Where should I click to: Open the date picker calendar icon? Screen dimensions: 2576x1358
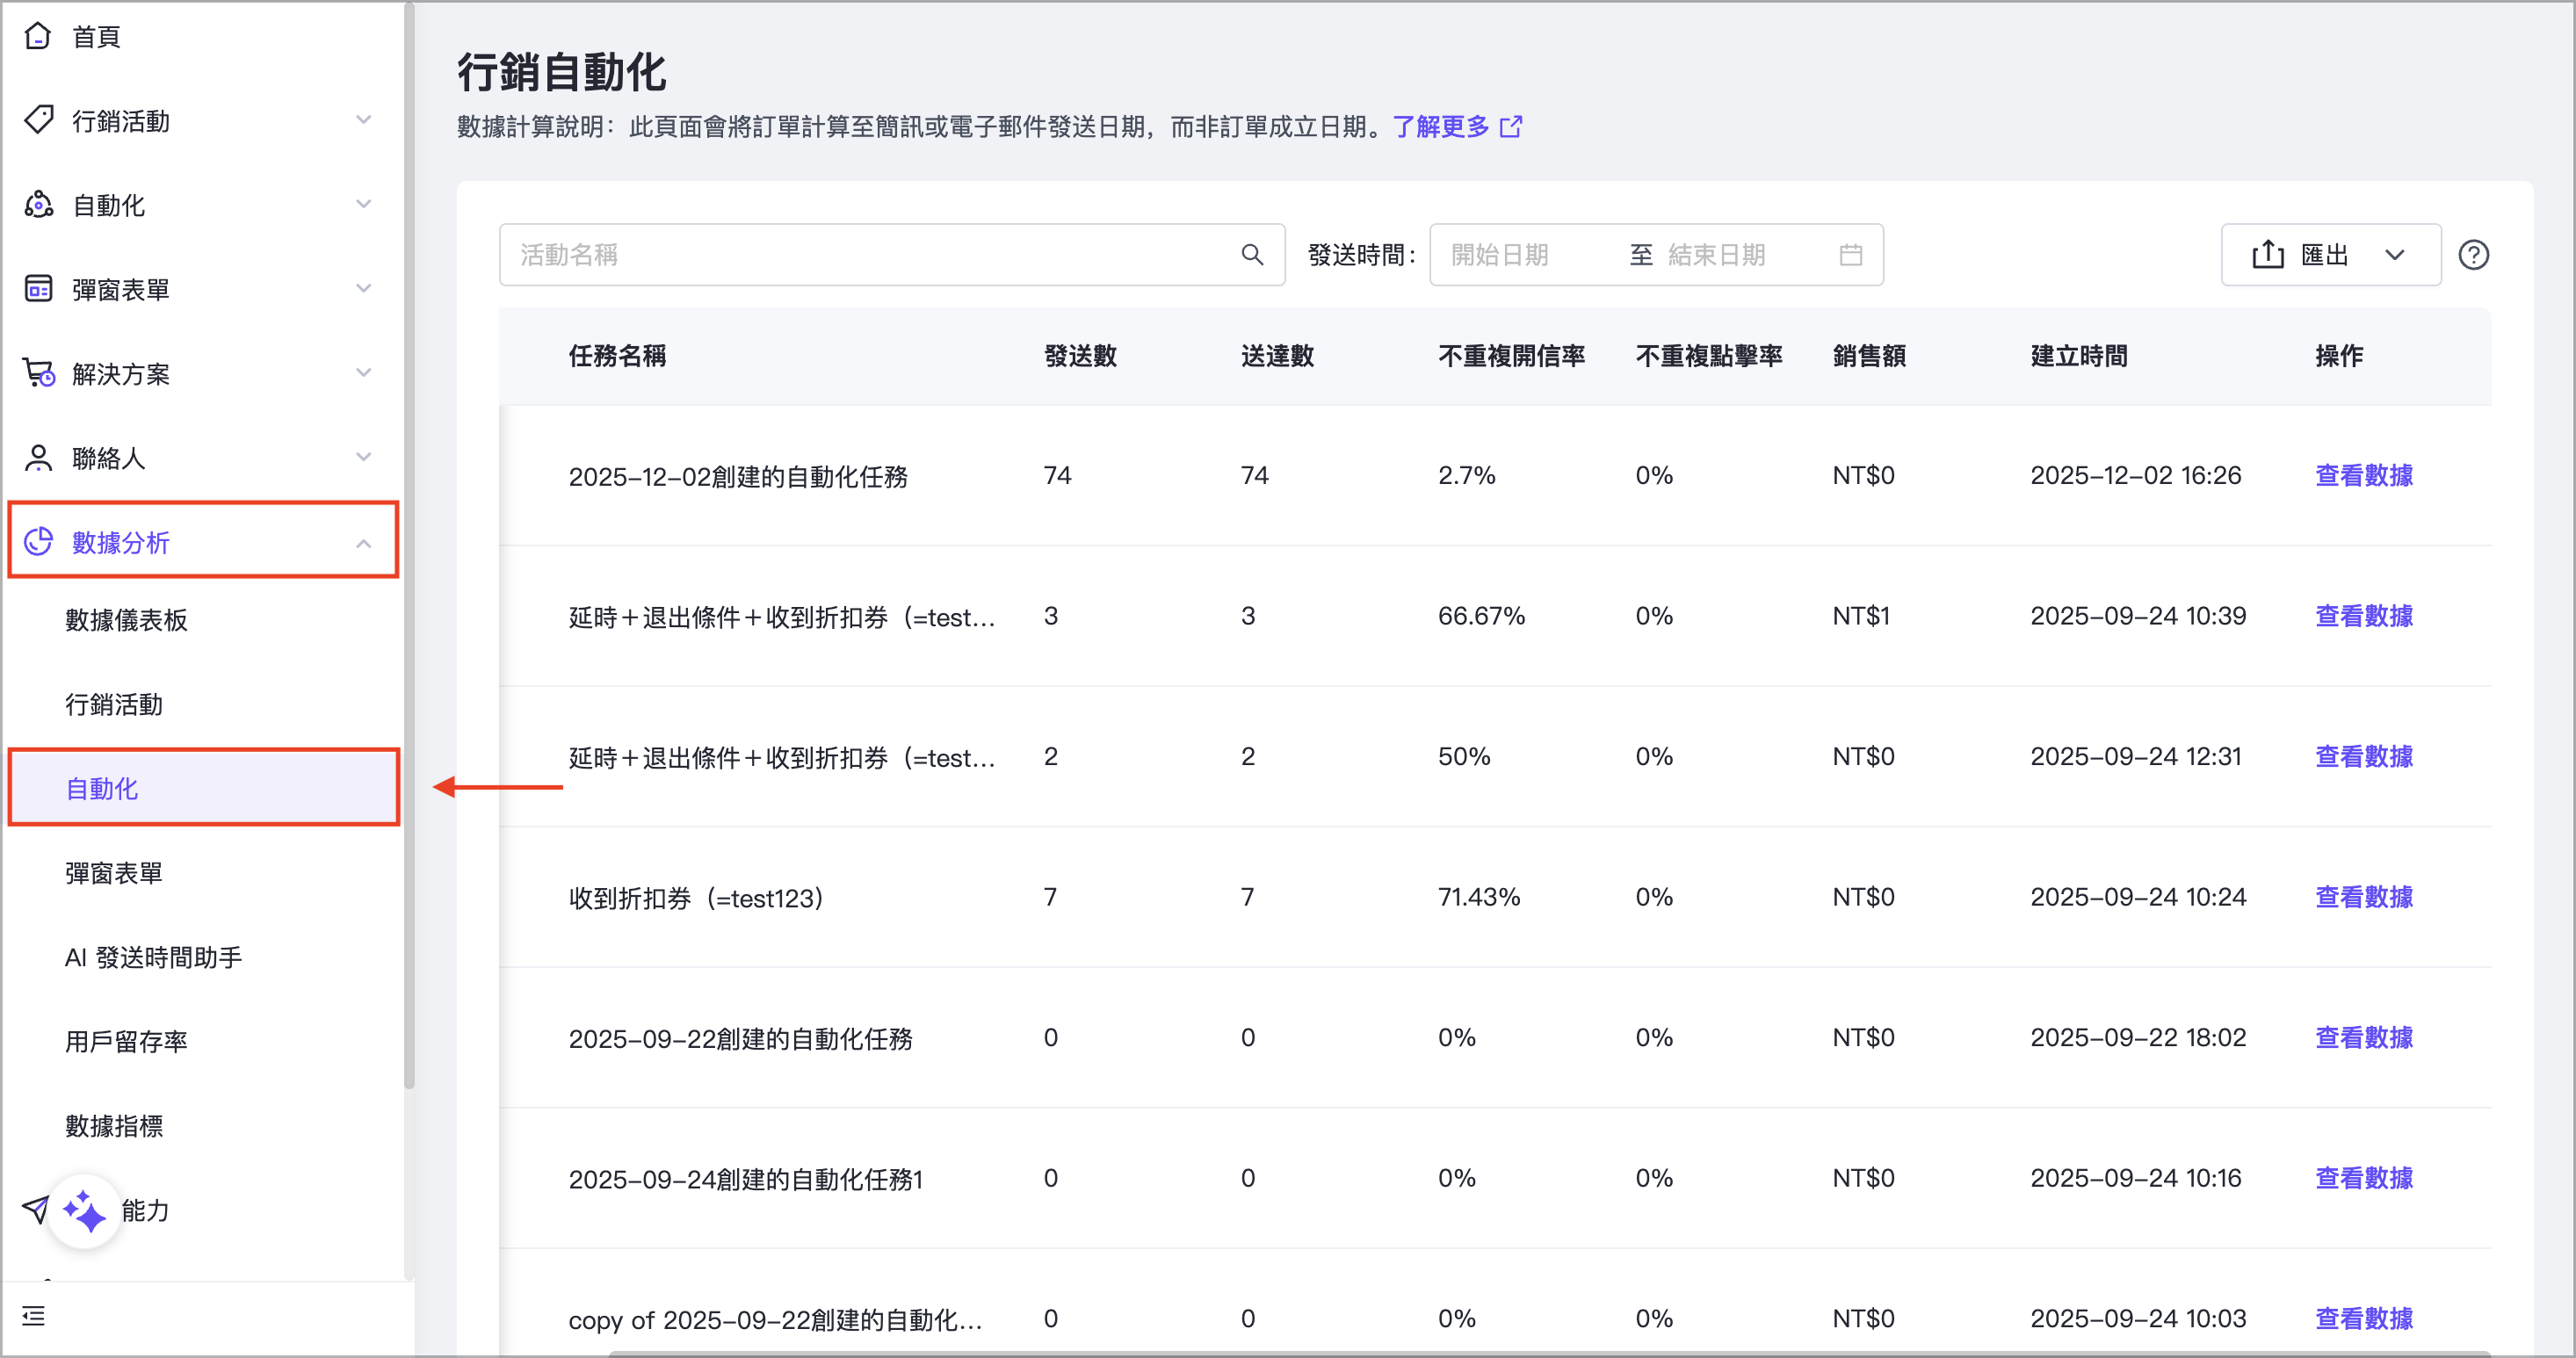point(1849,254)
